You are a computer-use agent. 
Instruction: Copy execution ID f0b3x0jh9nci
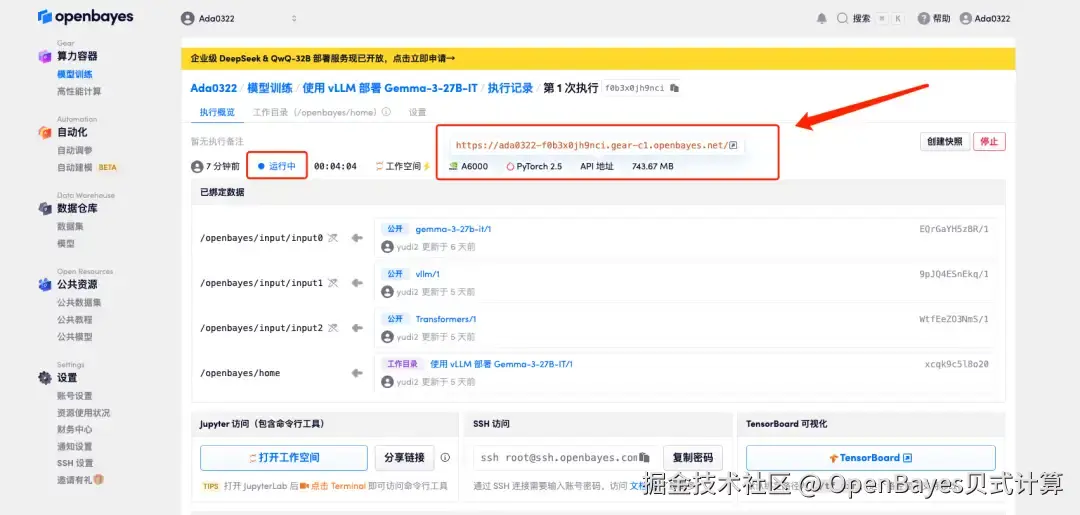coord(674,88)
